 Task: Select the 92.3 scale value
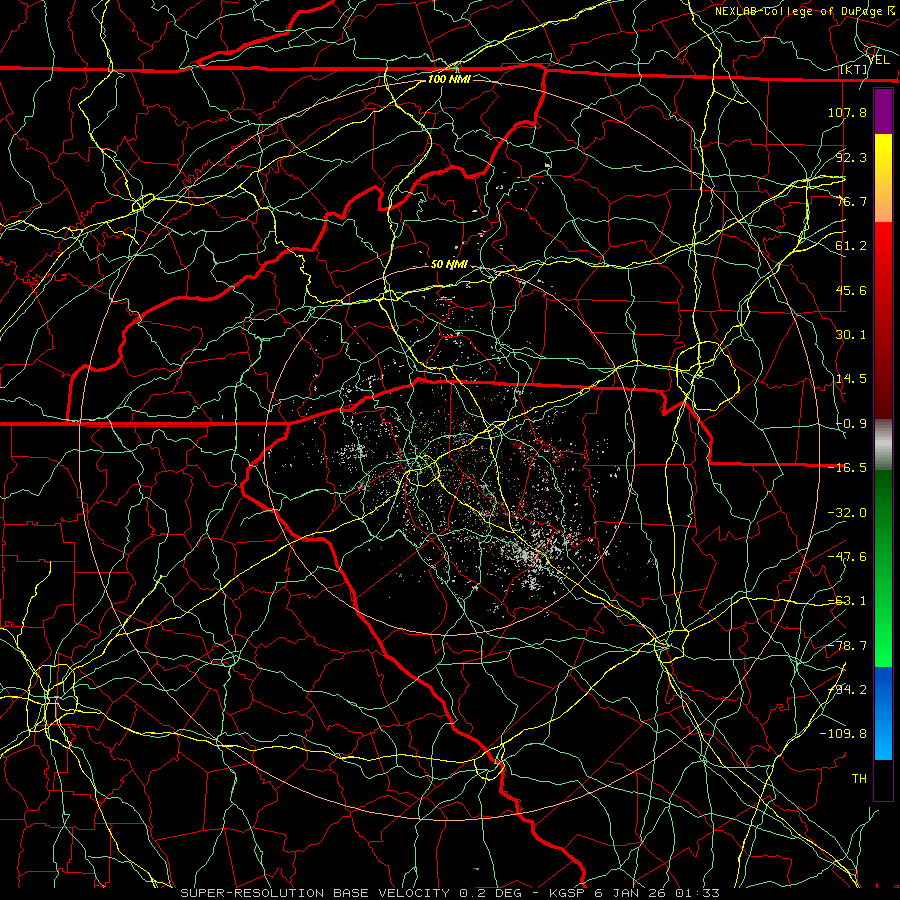(x=851, y=157)
